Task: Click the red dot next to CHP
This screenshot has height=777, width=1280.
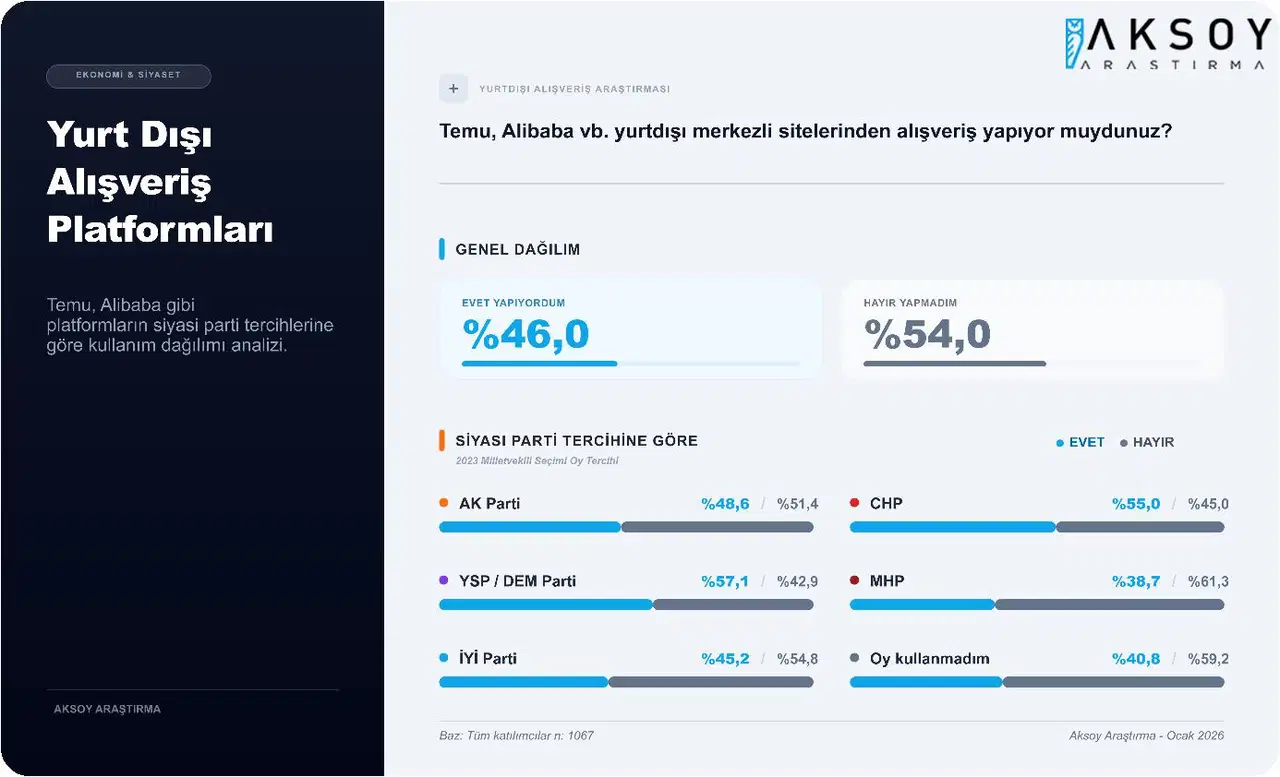Action: pyautogui.click(x=855, y=503)
